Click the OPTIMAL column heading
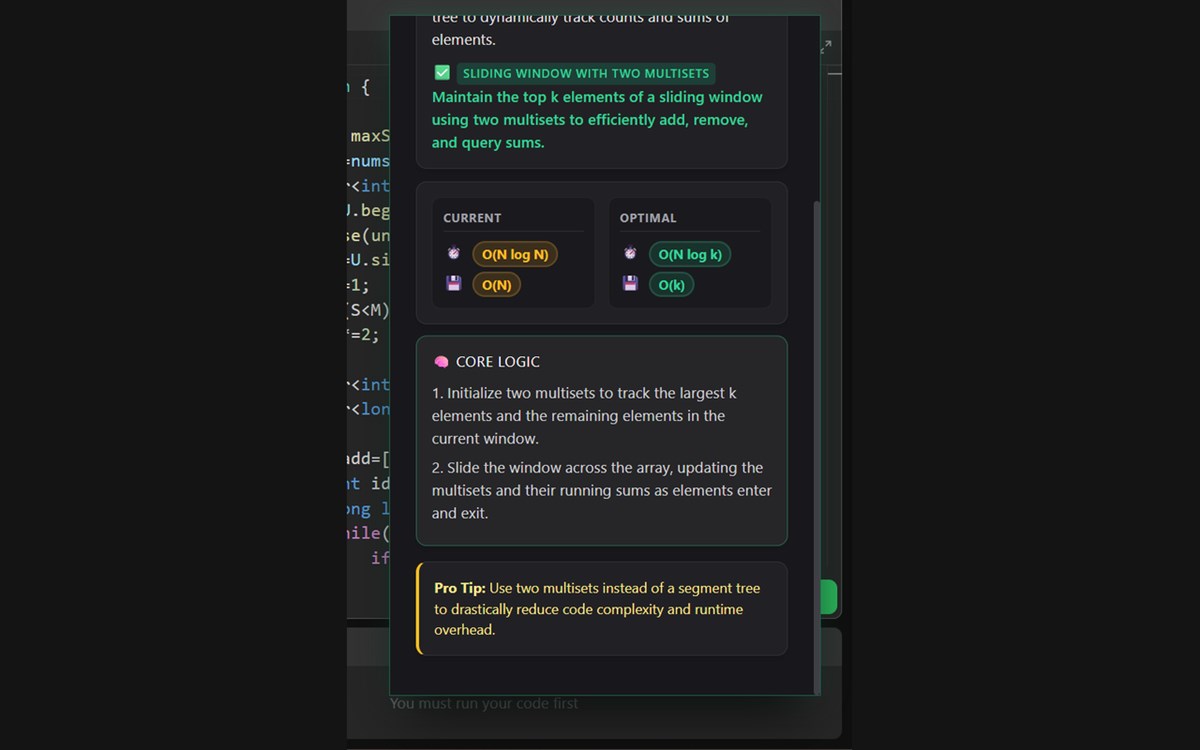1200x750 pixels. 648,218
